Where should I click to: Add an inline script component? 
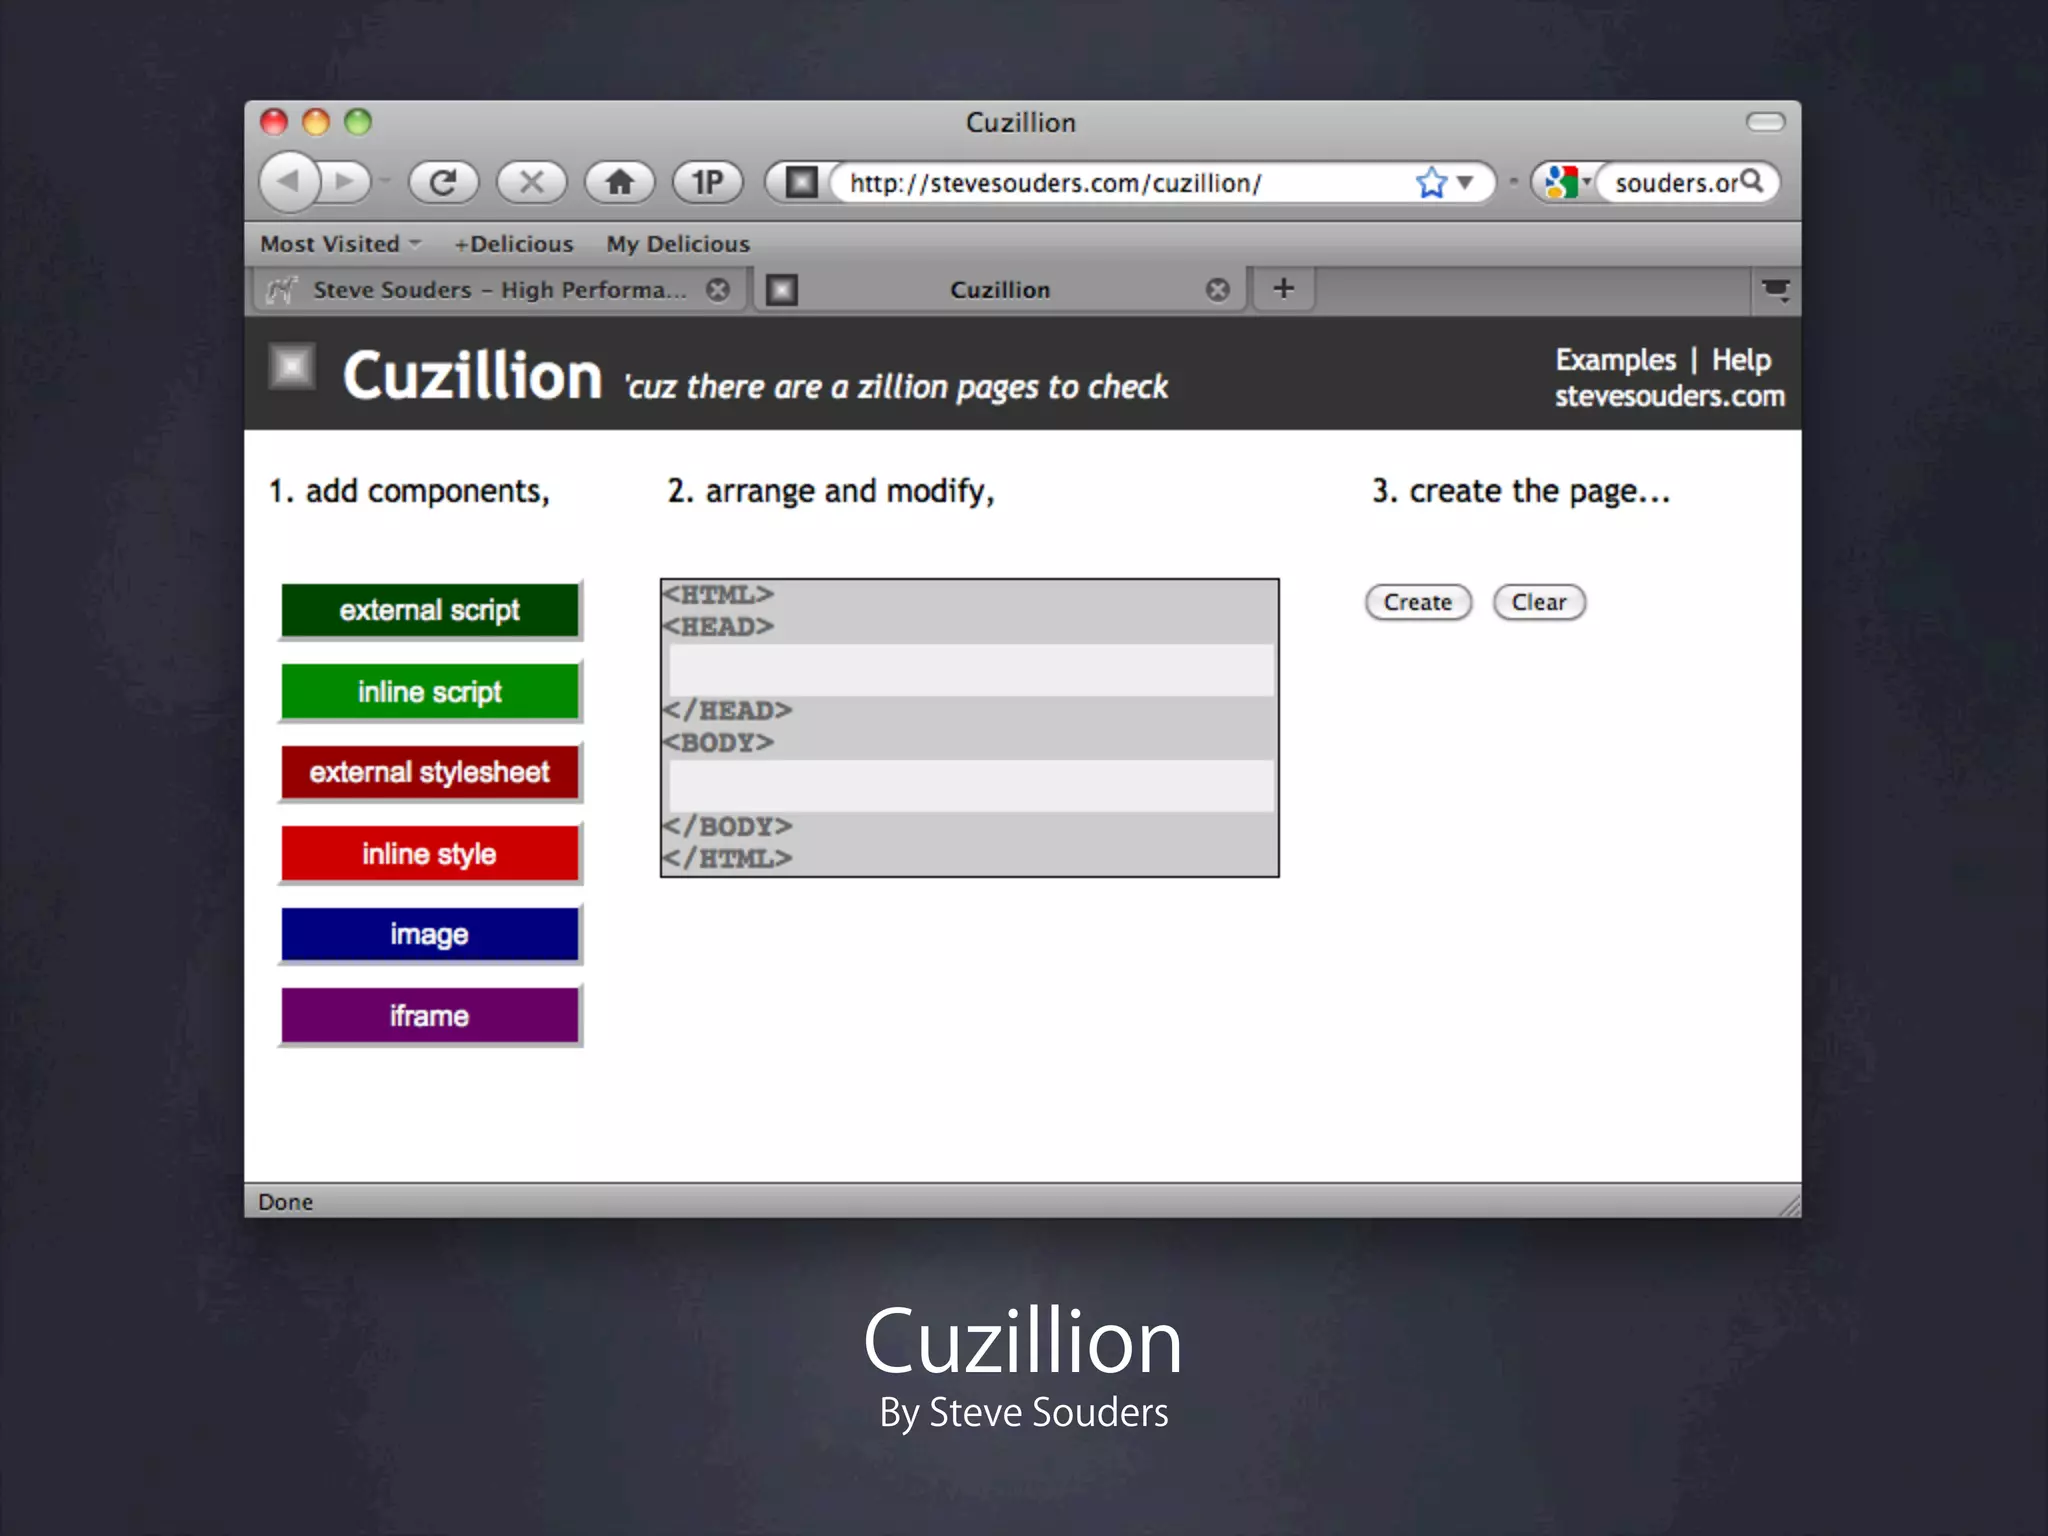(x=430, y=692)
